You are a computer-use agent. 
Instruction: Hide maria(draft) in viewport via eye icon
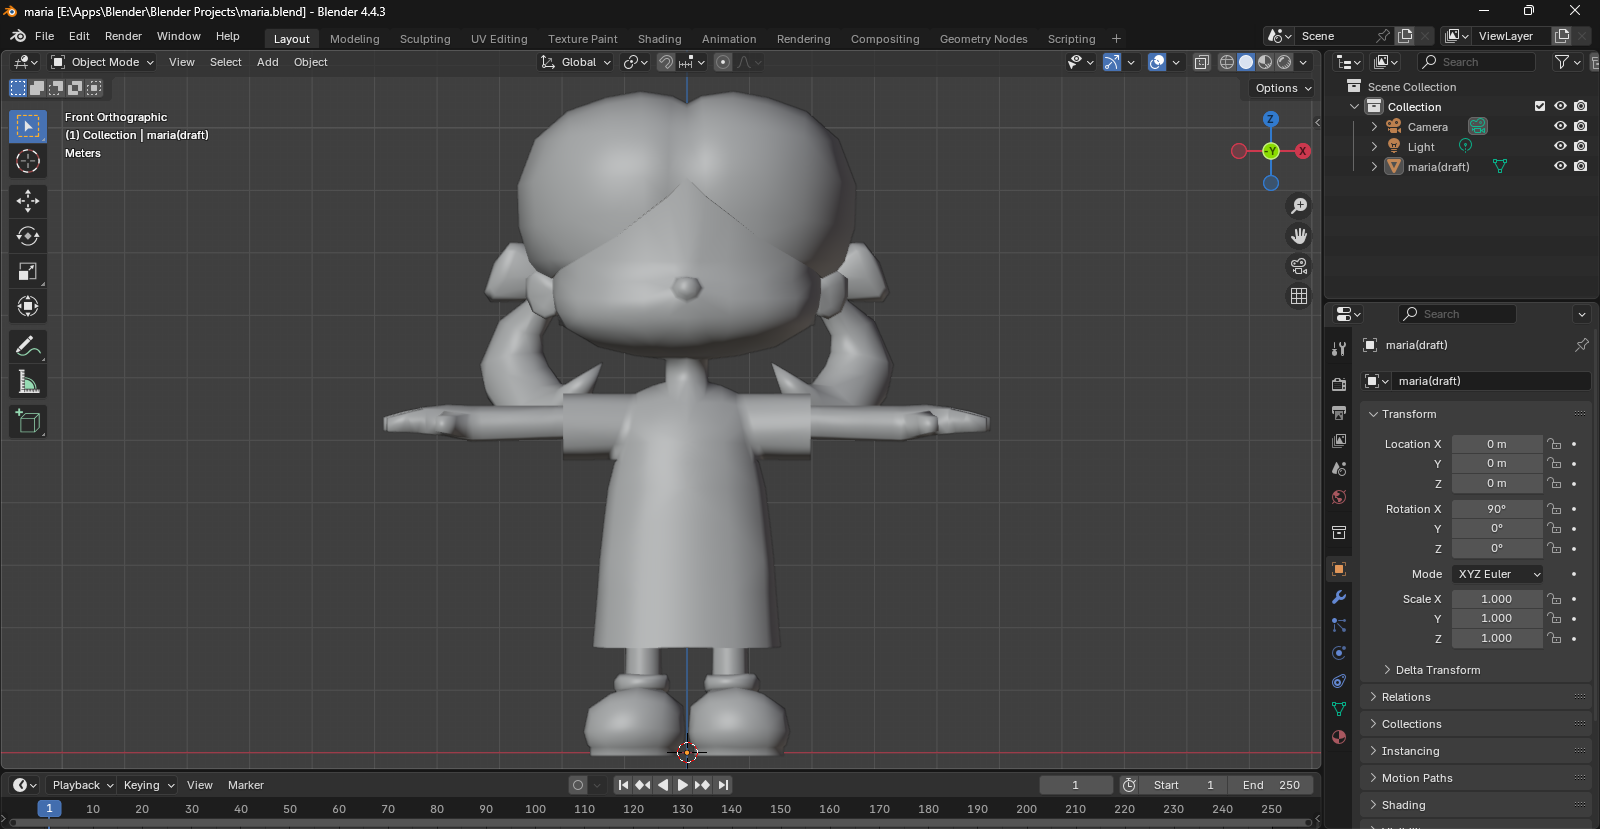tap(1560, 166)
